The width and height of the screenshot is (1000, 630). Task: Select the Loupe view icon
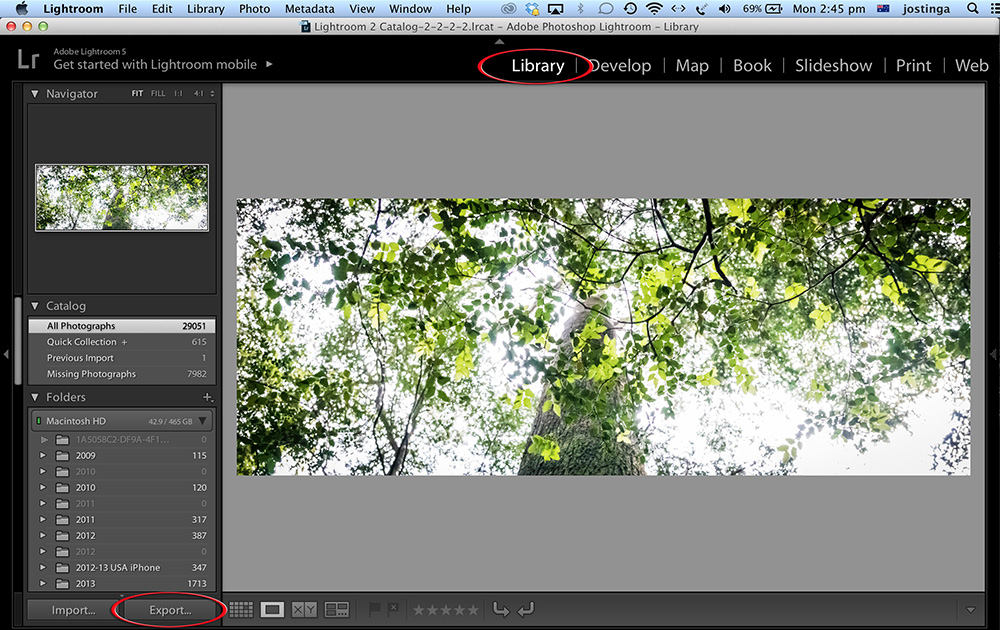272,609
